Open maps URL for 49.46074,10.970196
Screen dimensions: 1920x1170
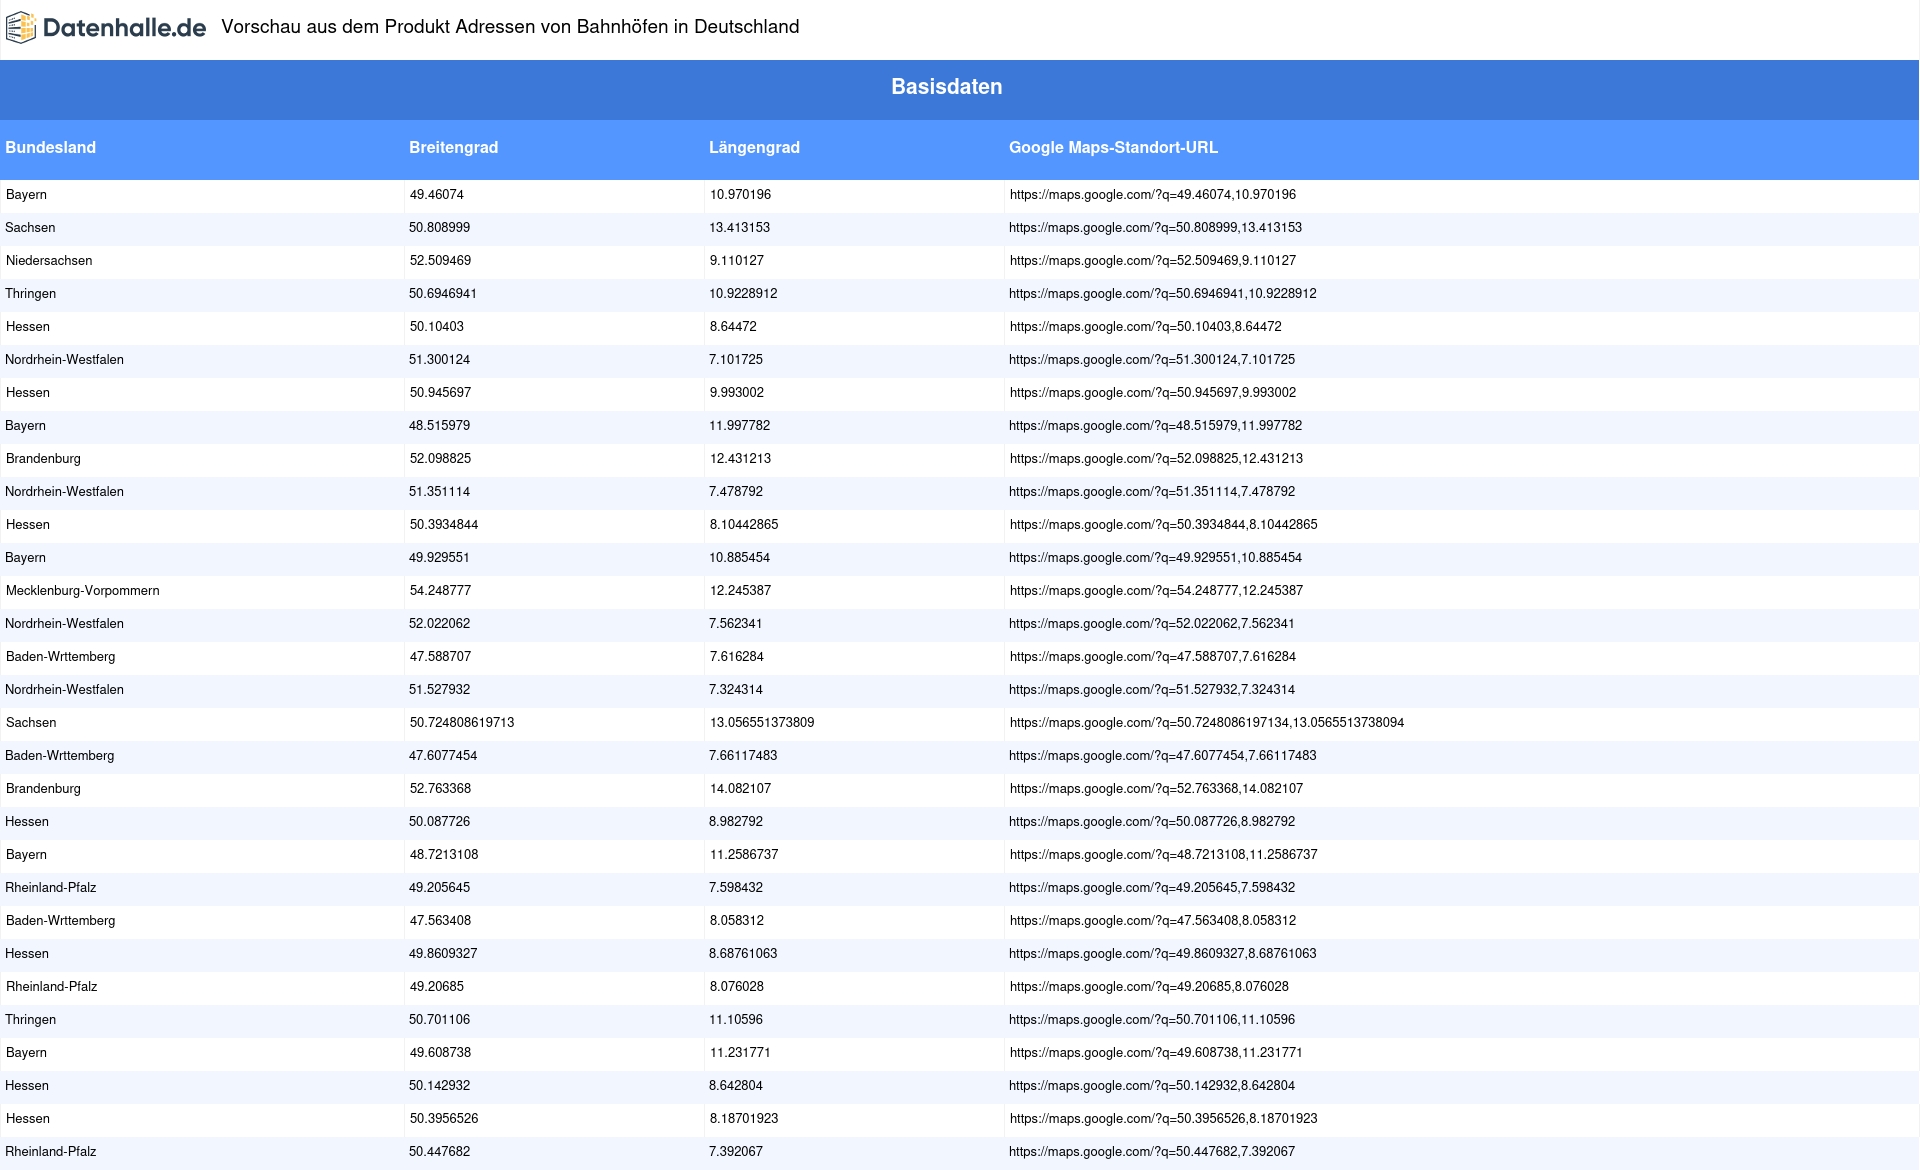1152,195
